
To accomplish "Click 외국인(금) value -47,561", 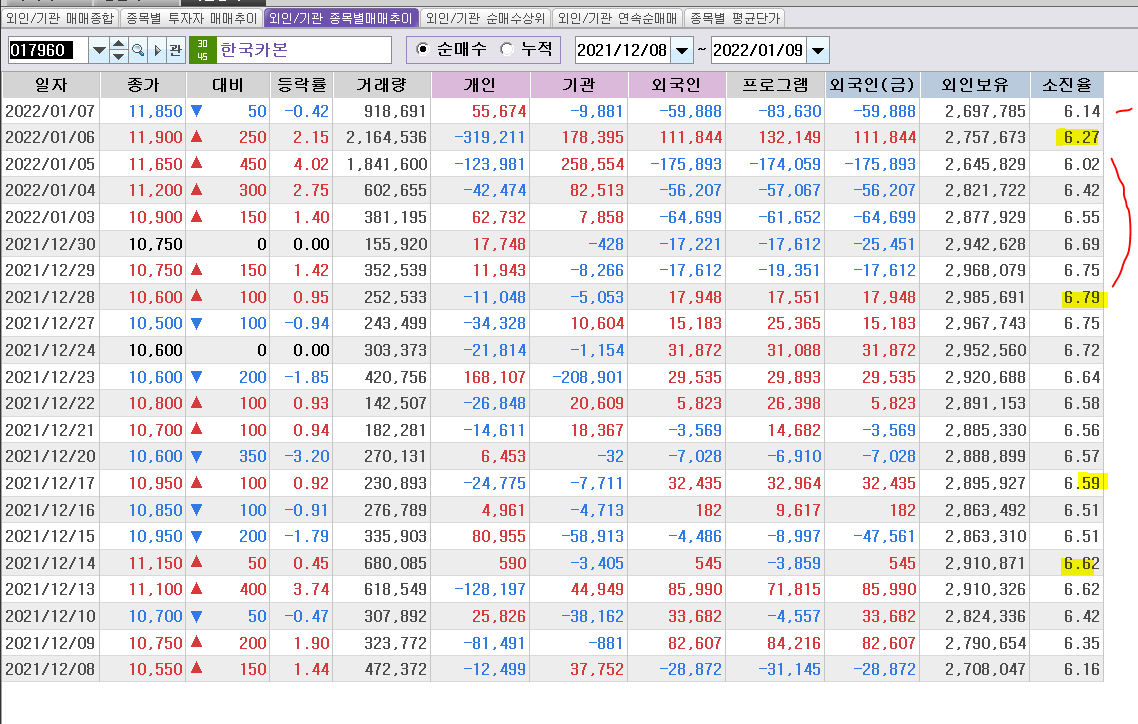I will coord(884,536).
